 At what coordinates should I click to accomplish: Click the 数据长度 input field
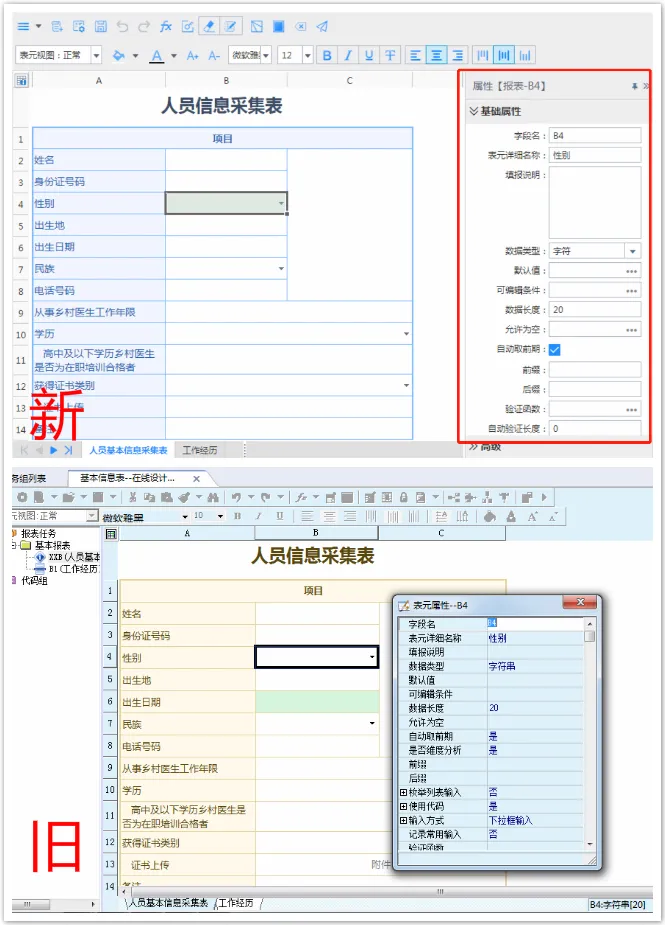click(594, 310)
